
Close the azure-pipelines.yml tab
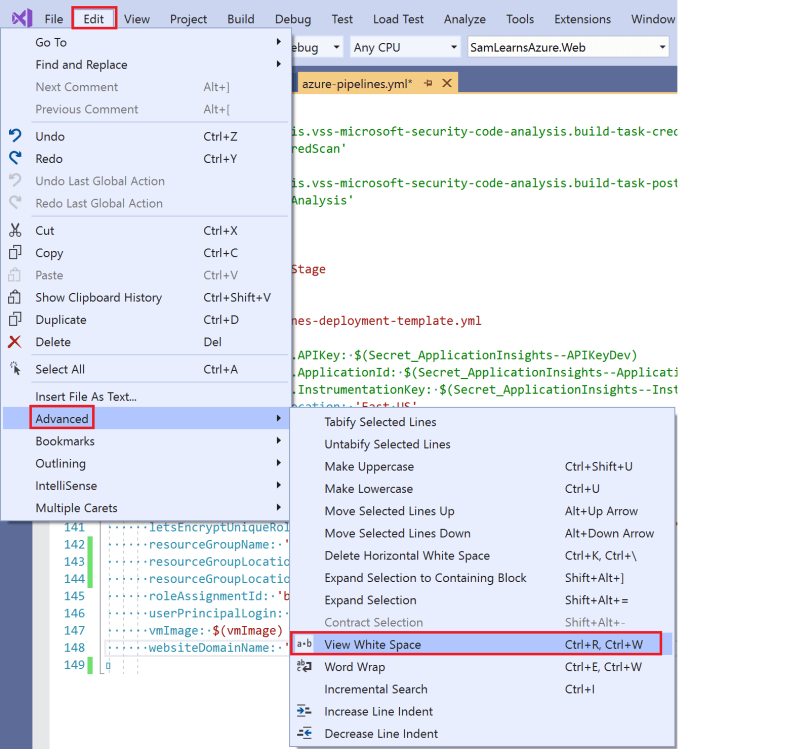pos(447,83)
